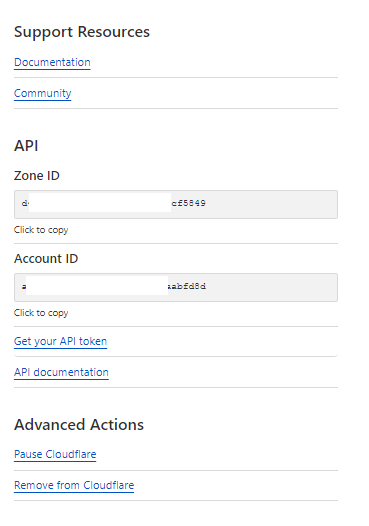The height and width of the screenshot is (526, 369).
Task: Click 'Click to copy' under Account ID
Action: pyautogui.click(x=41, y=313)
